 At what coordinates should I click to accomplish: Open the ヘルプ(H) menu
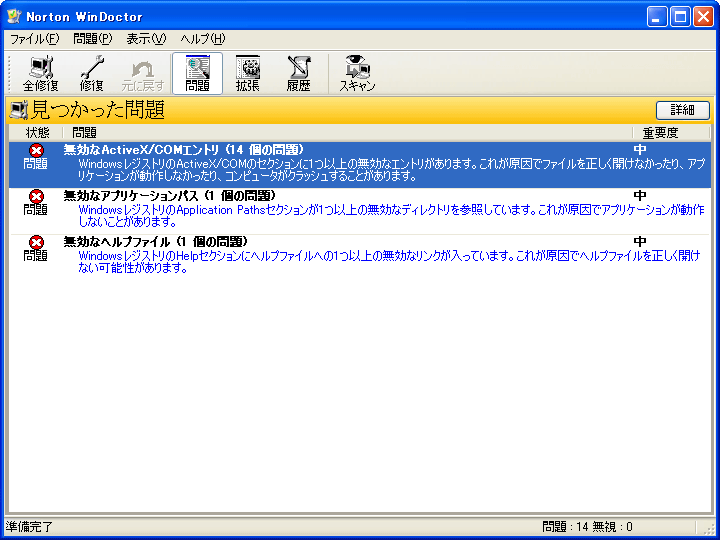pos(202,39)
